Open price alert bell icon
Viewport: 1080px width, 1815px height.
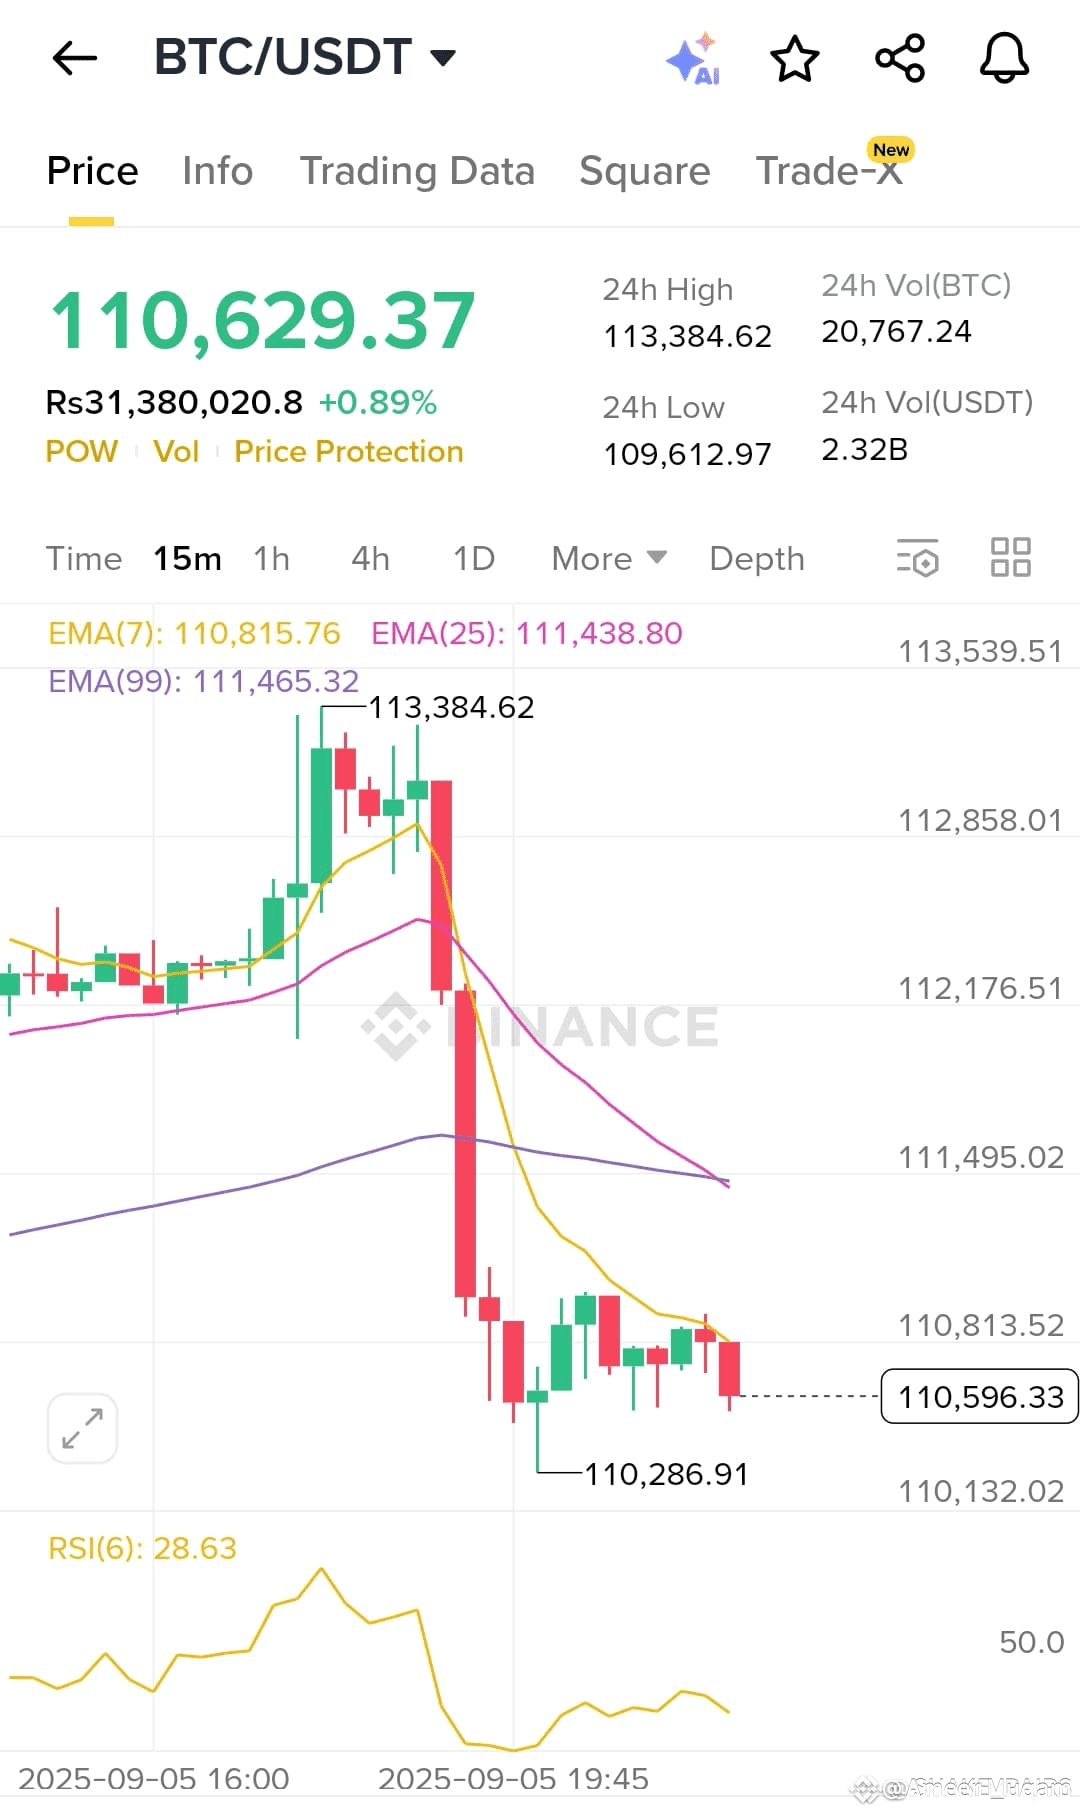tap(1004, 59)
